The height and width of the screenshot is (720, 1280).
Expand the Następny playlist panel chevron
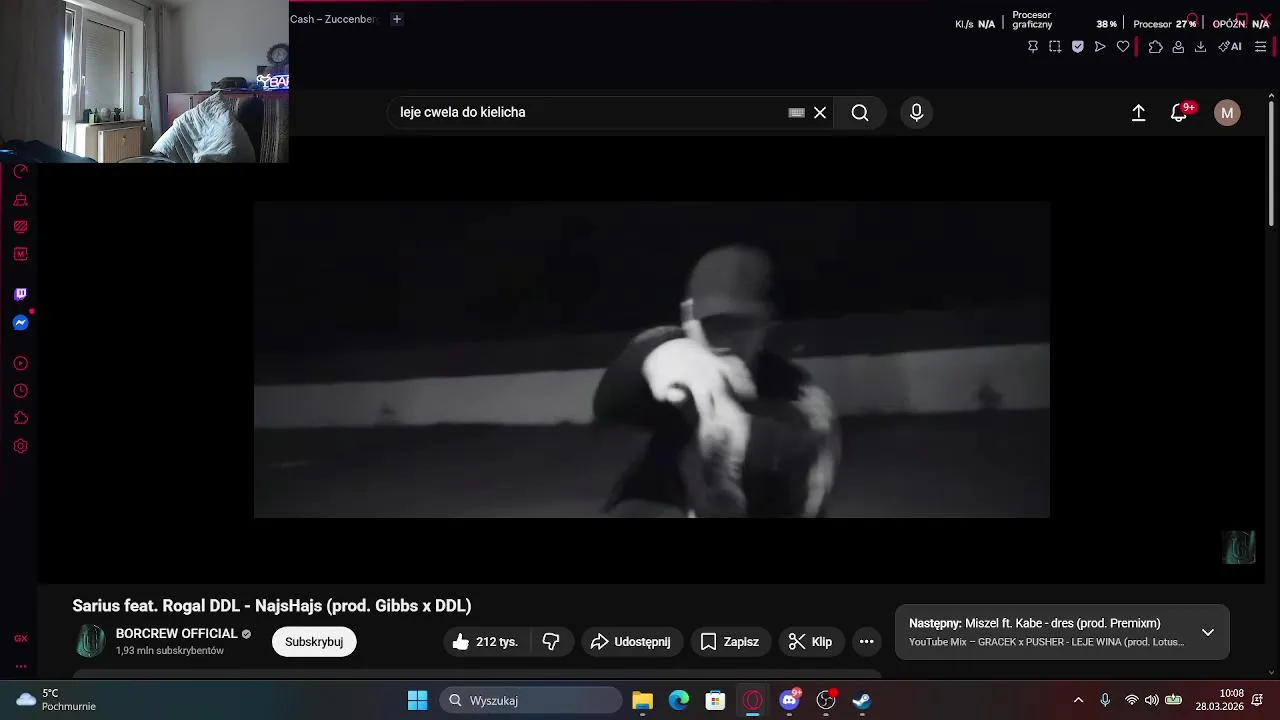point(1208,632)
